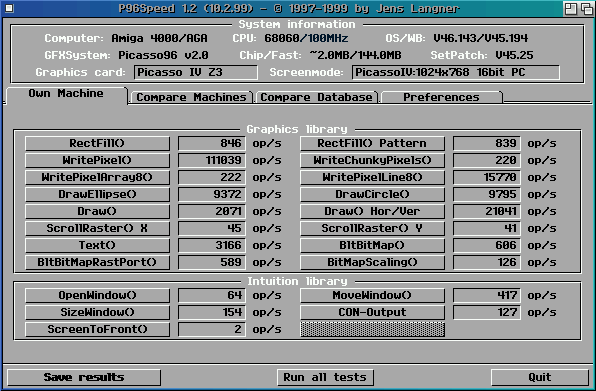Image resolution: width=596 pixels, height=391 pixels.
Task: Click the RectFill() Pattern result 839
Action: [487, 143]
